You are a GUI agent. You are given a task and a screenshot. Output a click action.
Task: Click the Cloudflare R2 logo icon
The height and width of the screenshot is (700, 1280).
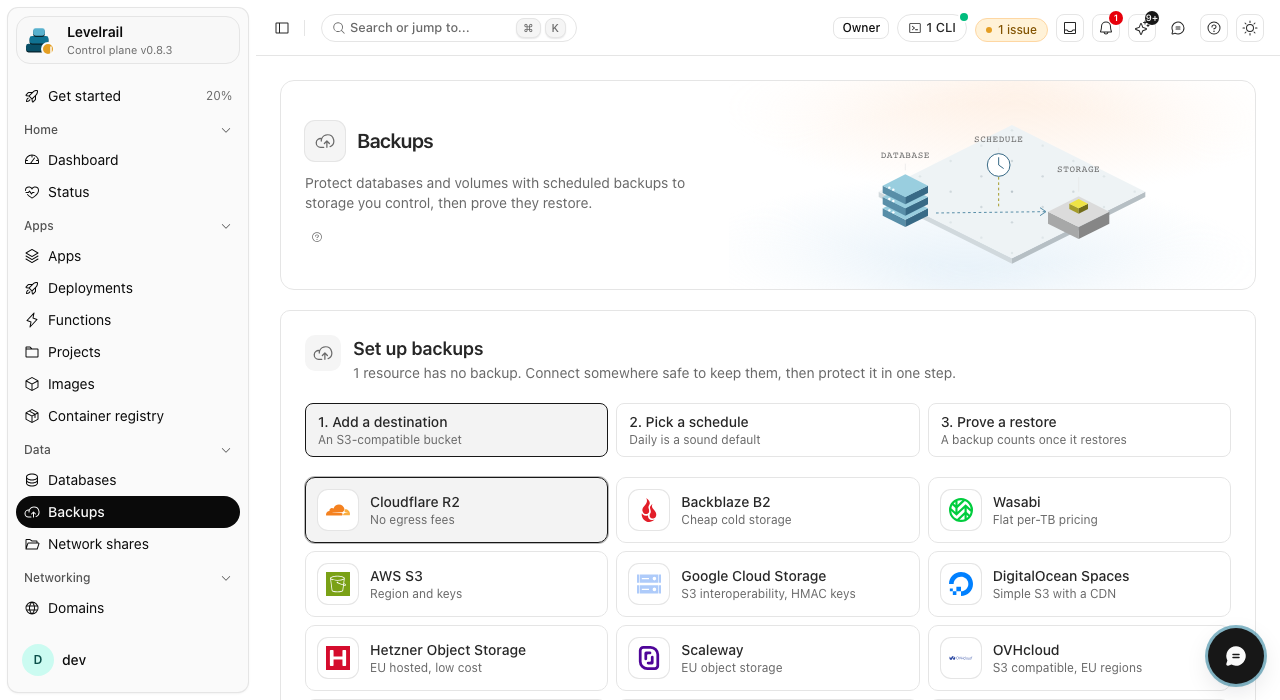tap(338, 510)
